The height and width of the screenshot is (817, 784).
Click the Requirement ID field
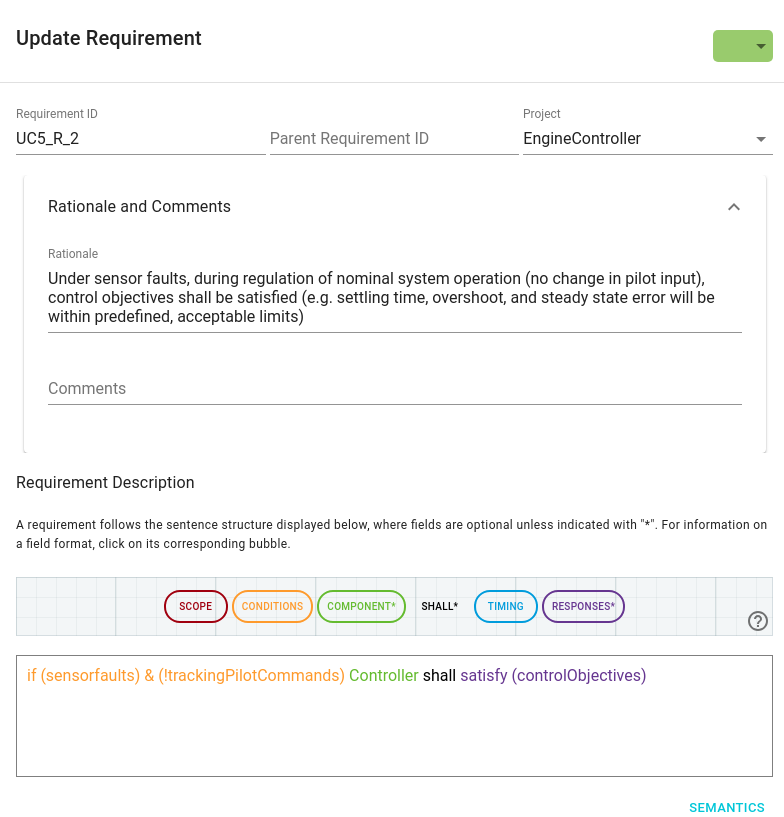point(140,139)
